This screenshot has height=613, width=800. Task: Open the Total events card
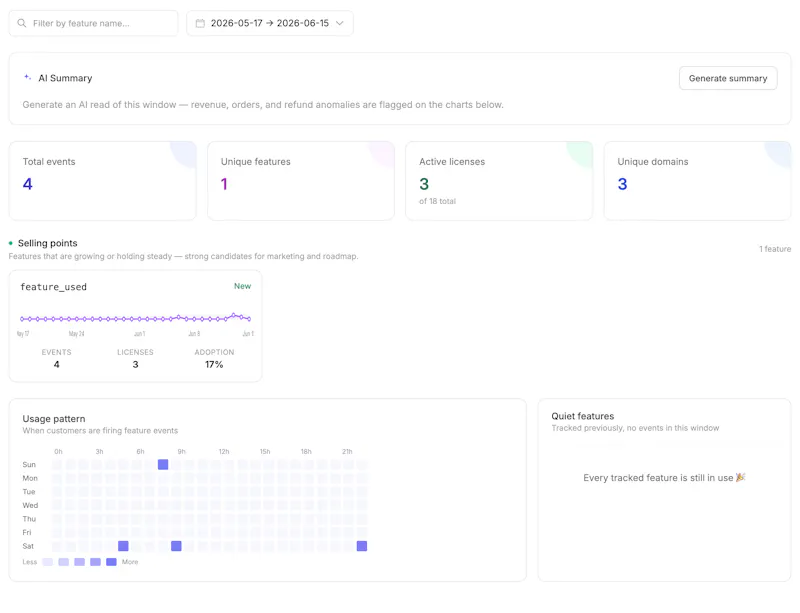coord(103,181)
